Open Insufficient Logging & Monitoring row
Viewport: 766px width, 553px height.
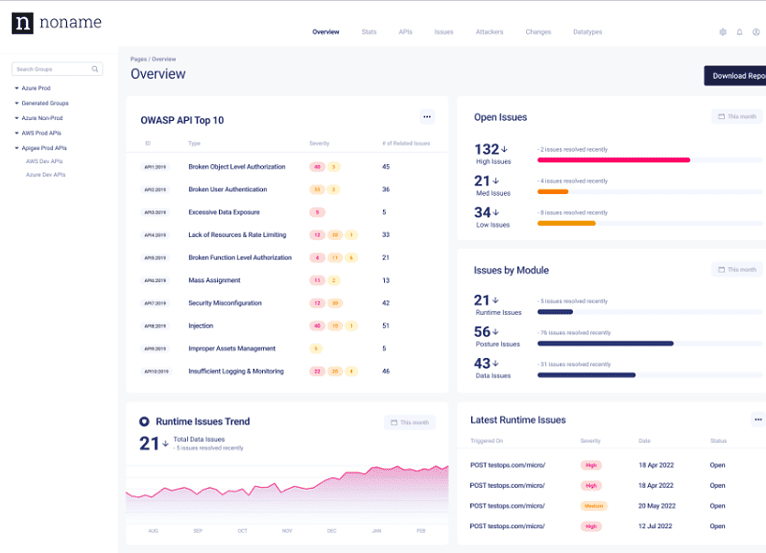(x=287, y=371)
